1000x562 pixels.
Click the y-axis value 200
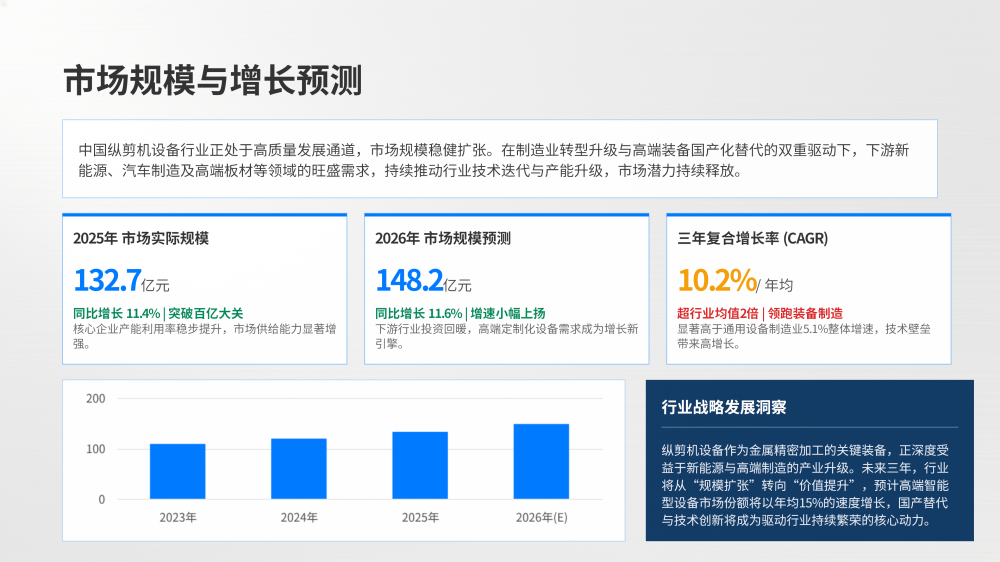click(96, 399)
